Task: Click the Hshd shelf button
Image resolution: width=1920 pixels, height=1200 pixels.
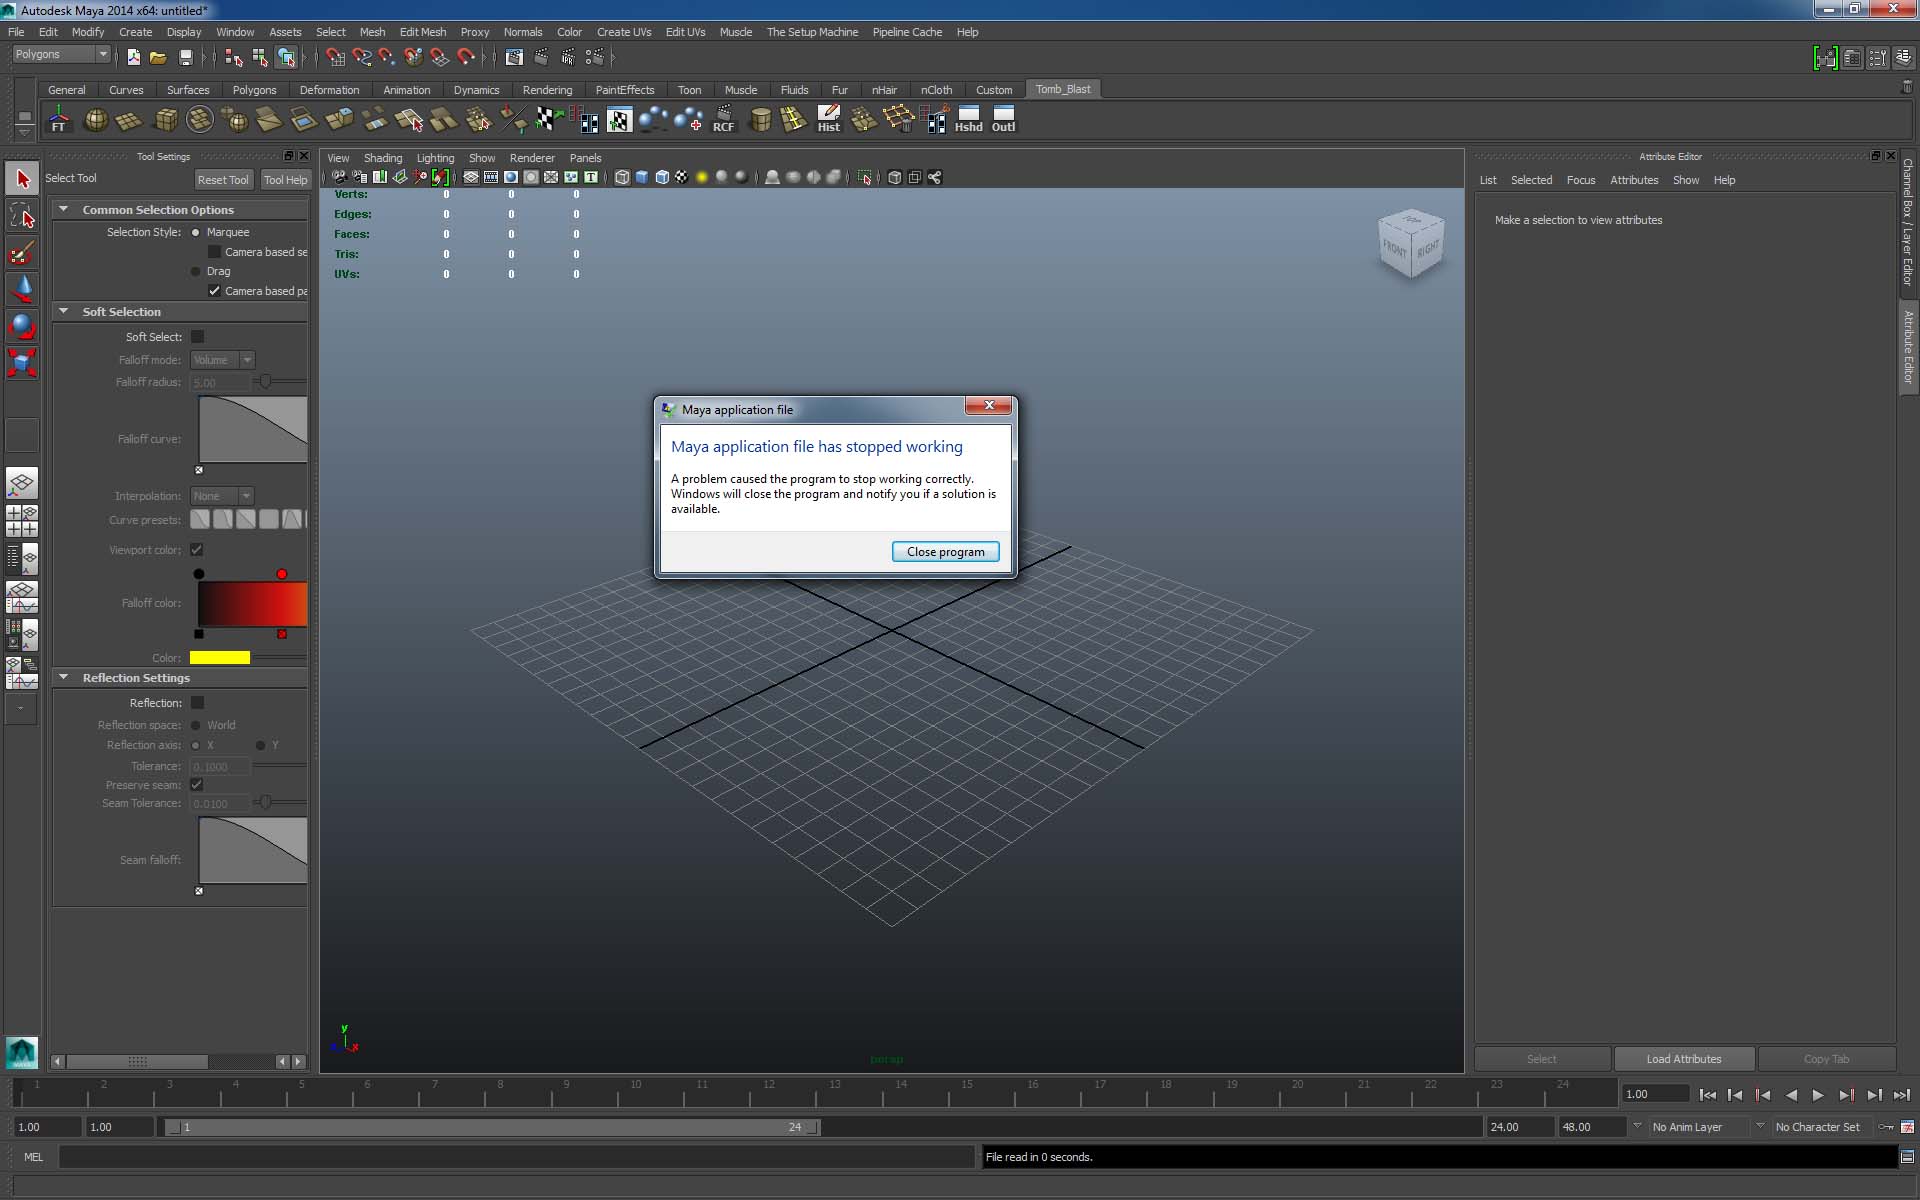Action: (968, 120)
